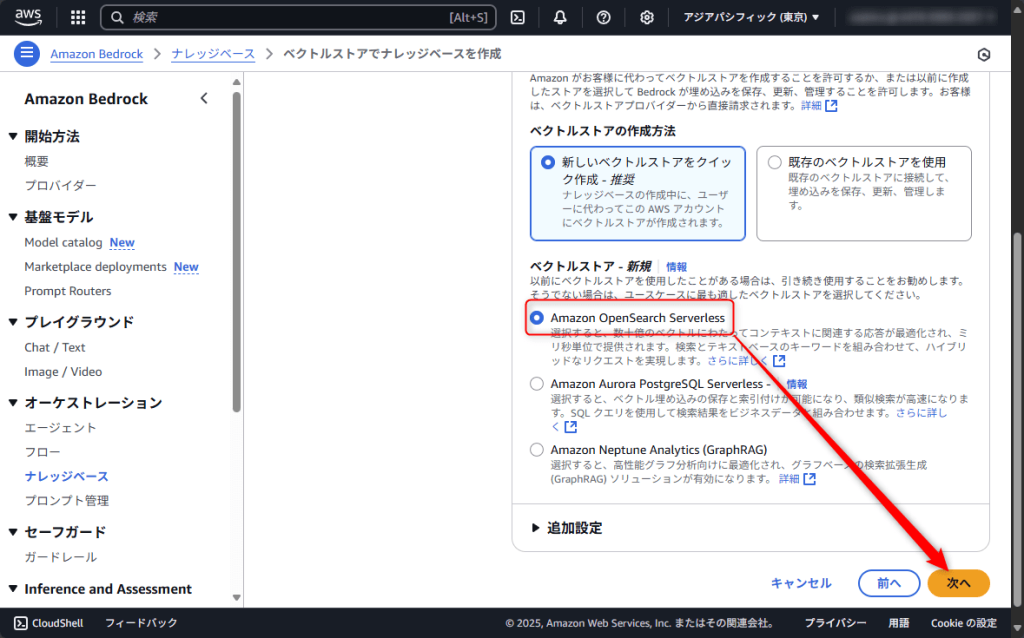Select Amazon Aurora PostgreSQL Serverless radio button
The height and width of the screenshot is (638, 1024).
coord(537,384)
